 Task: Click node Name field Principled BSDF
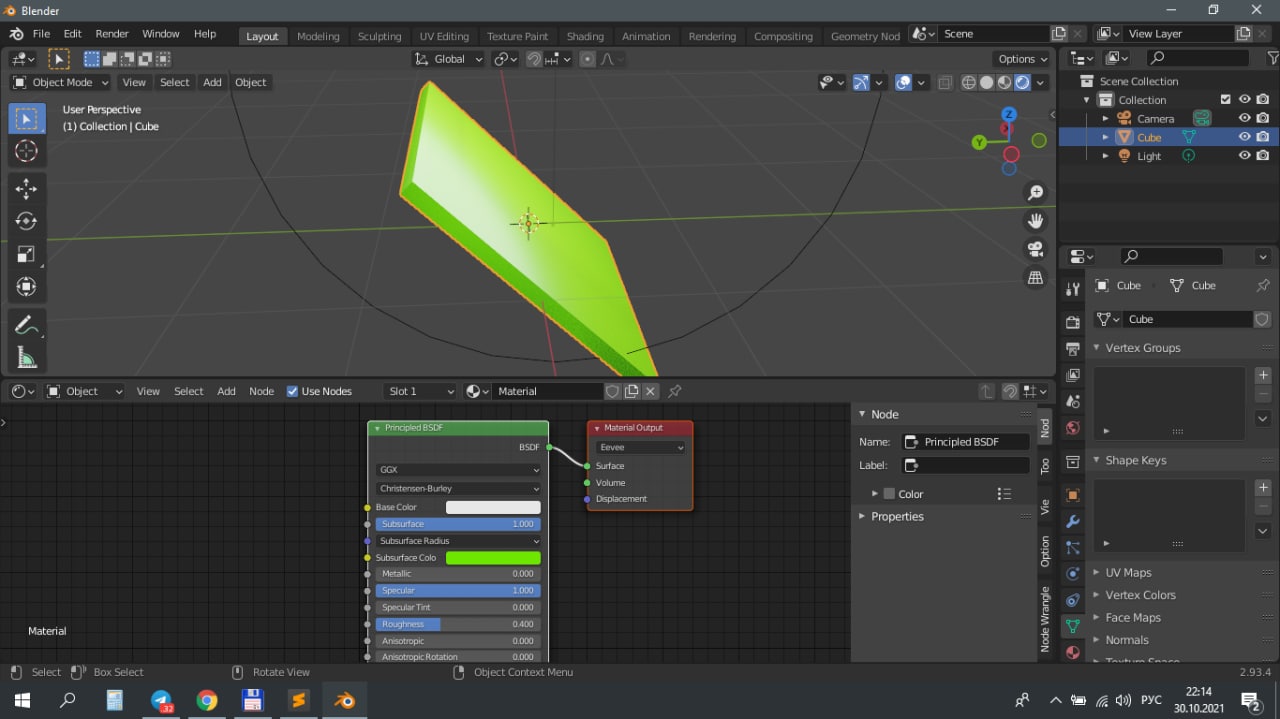965,441
